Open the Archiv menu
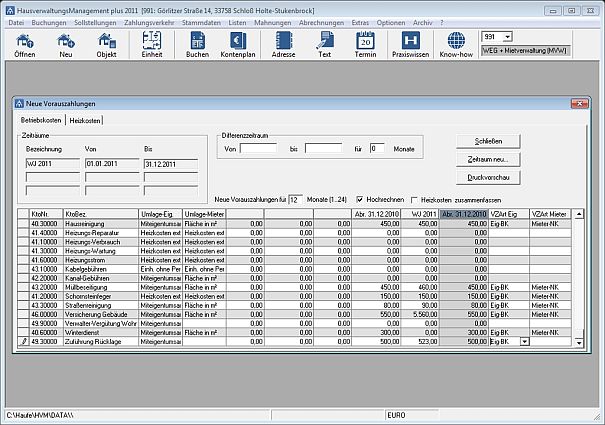This screenshot has height=425, width=605. pyautogui.click(x=422, y=23)
